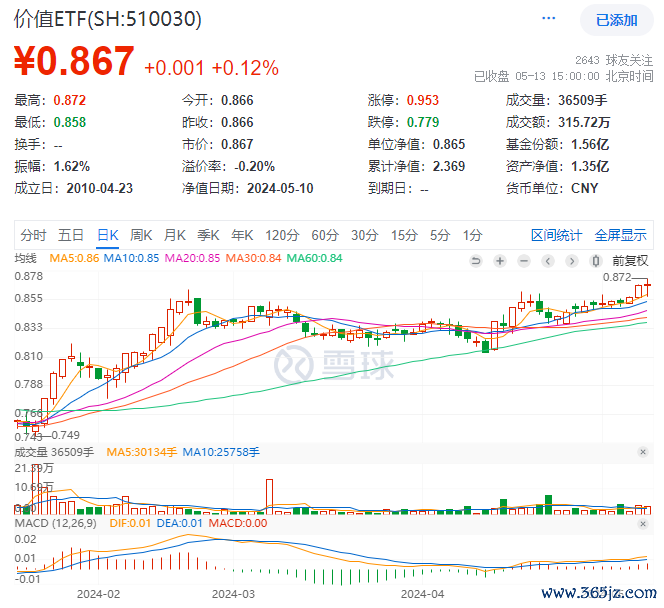
Task: Click the ¥0.867 current price
Action: click(x=74, y=61)
